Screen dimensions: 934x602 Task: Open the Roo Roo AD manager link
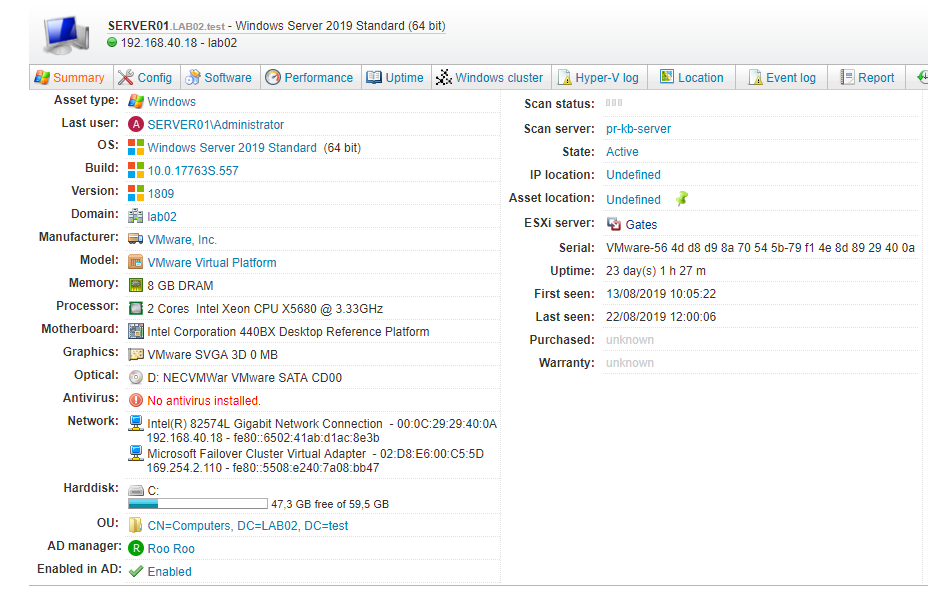[171, 549]
